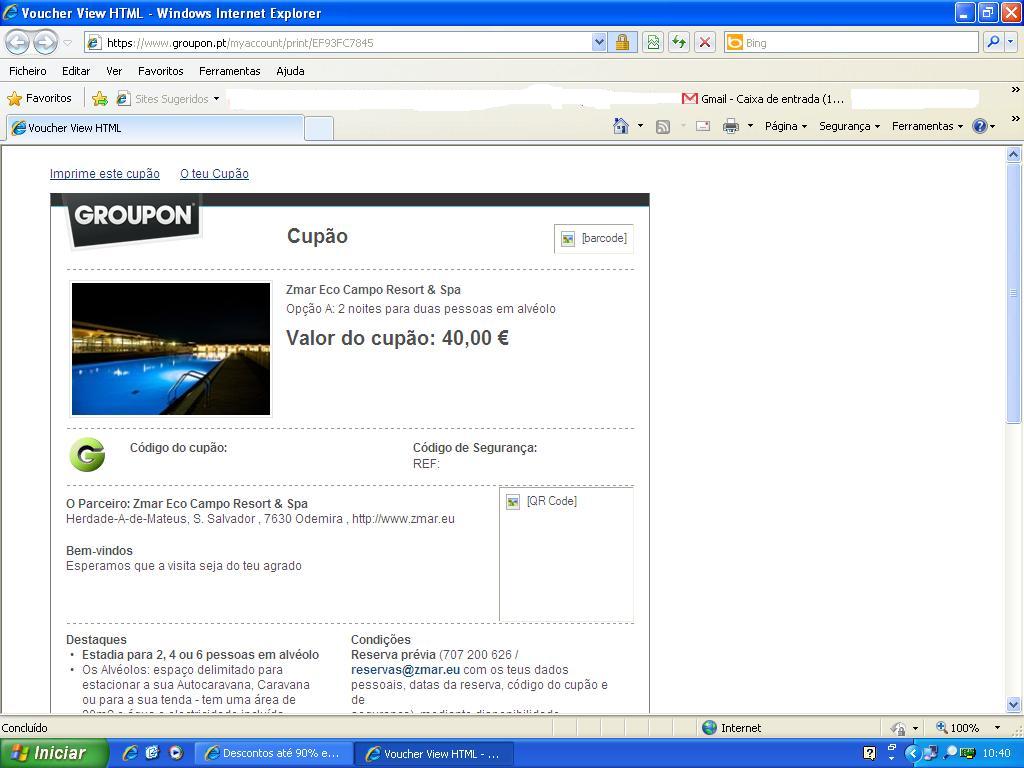1024x768 pixels.
Task: Click the vertical scrollbar up arrow
Action: coord(1014,155)
